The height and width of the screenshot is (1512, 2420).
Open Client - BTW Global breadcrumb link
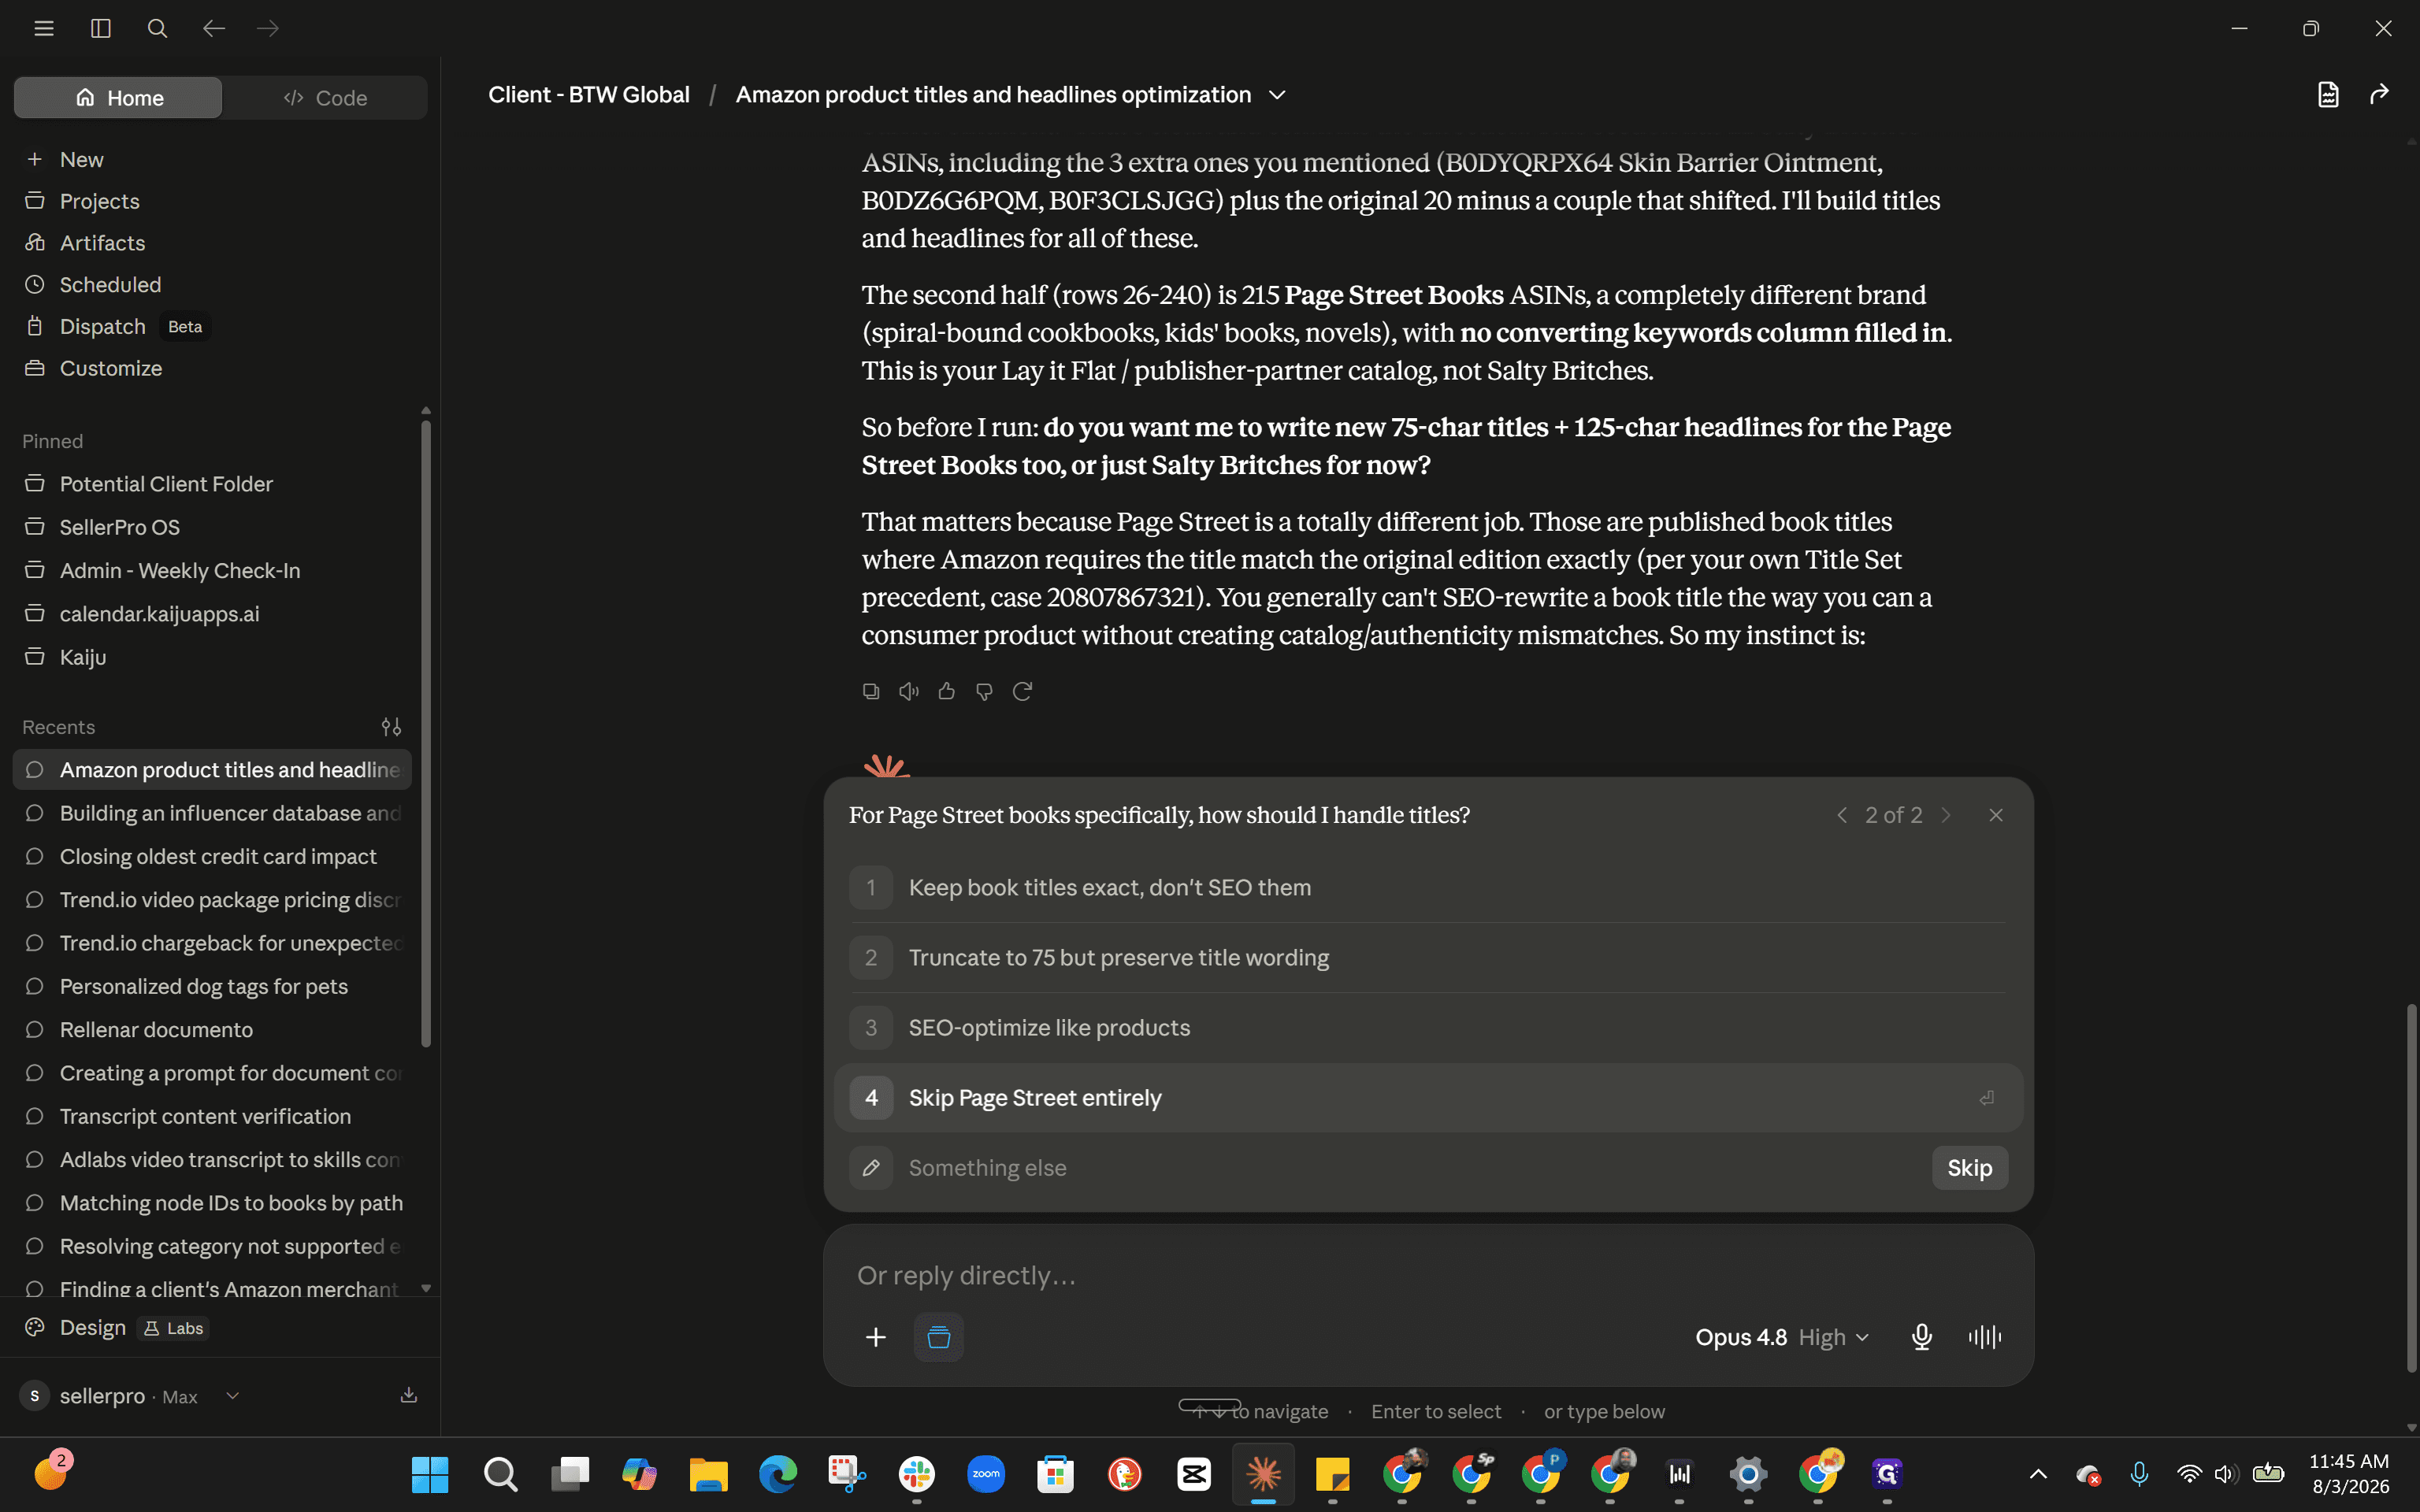coord(589,95)
